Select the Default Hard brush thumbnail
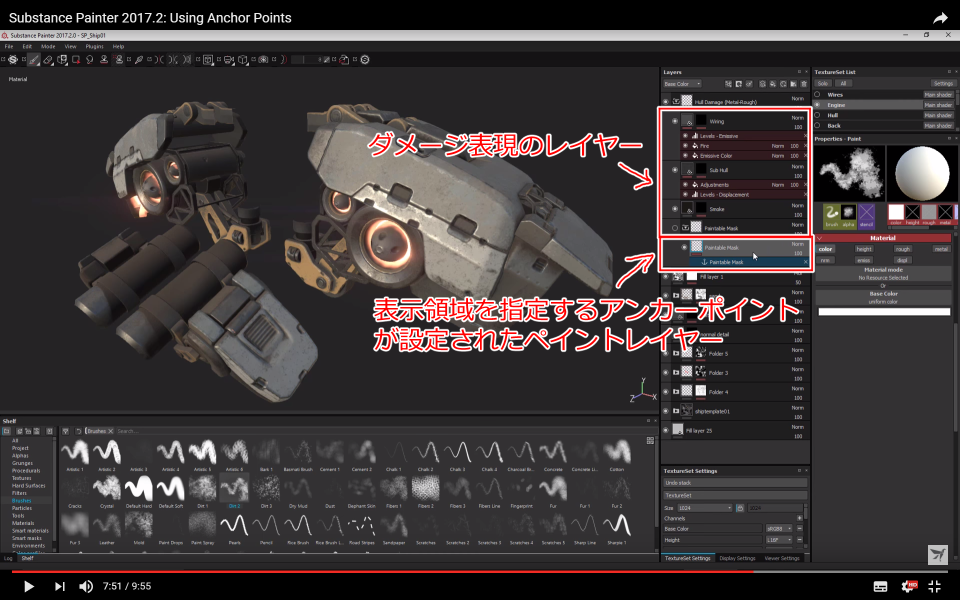960x600 pixels. (138, 489)
